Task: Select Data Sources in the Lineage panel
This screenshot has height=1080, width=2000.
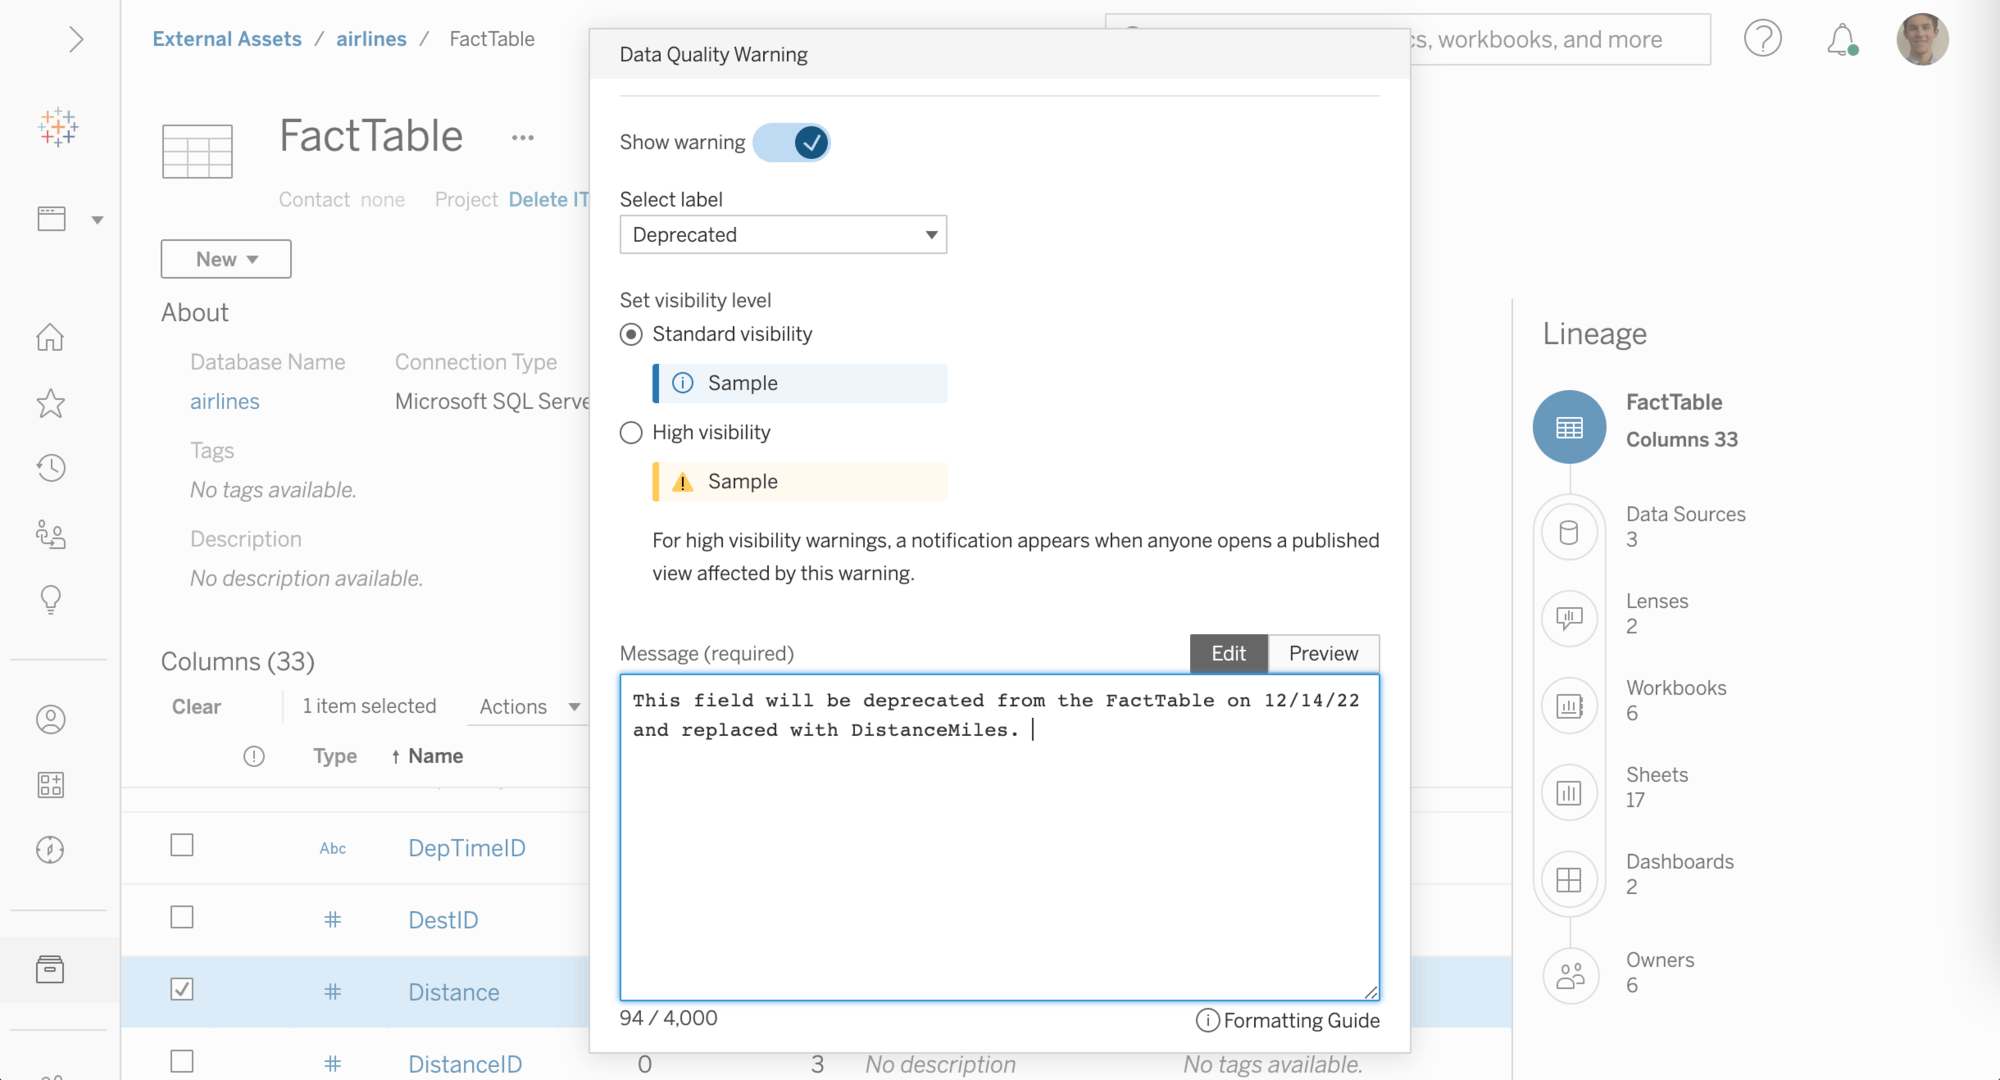Action: (x=1686, y=526)
